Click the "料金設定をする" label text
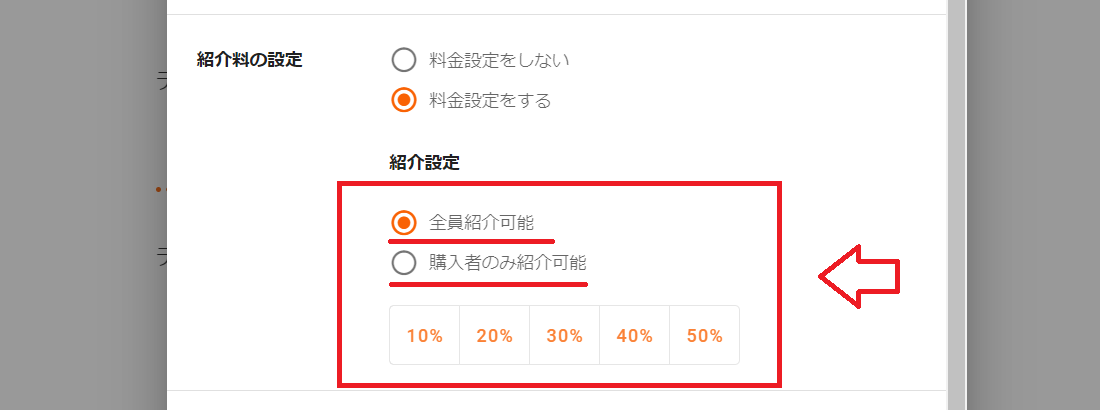Screen dimensions: 1100x410 click(490, 100)
